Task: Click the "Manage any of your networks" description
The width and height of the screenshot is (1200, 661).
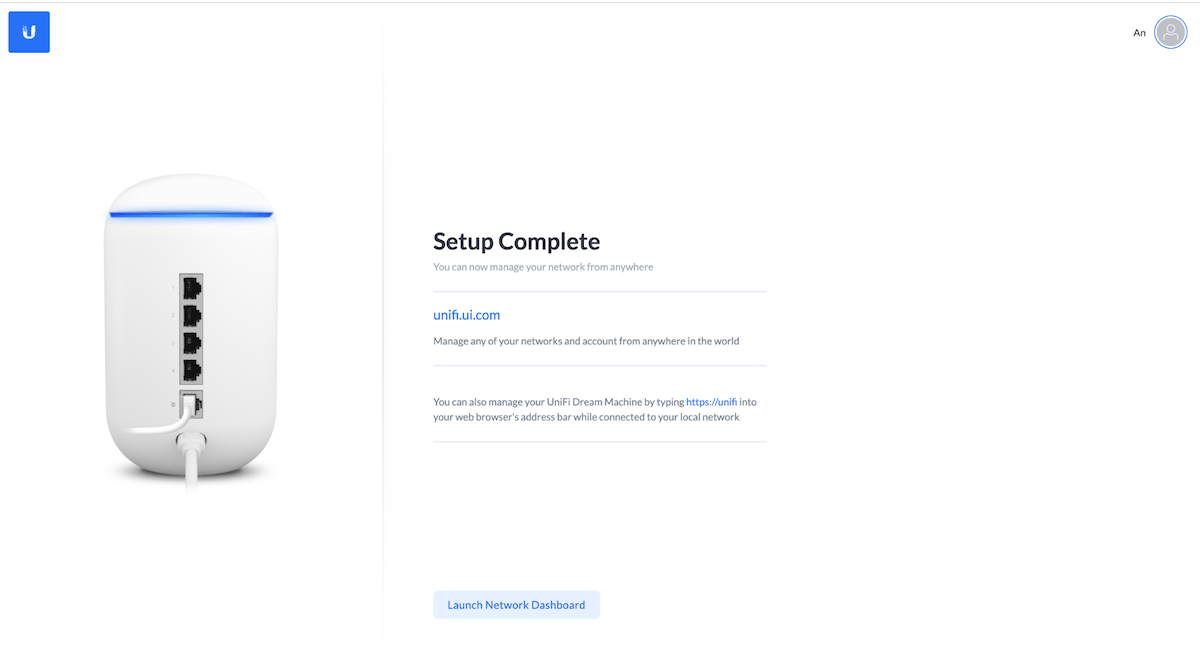Action: 586,341
